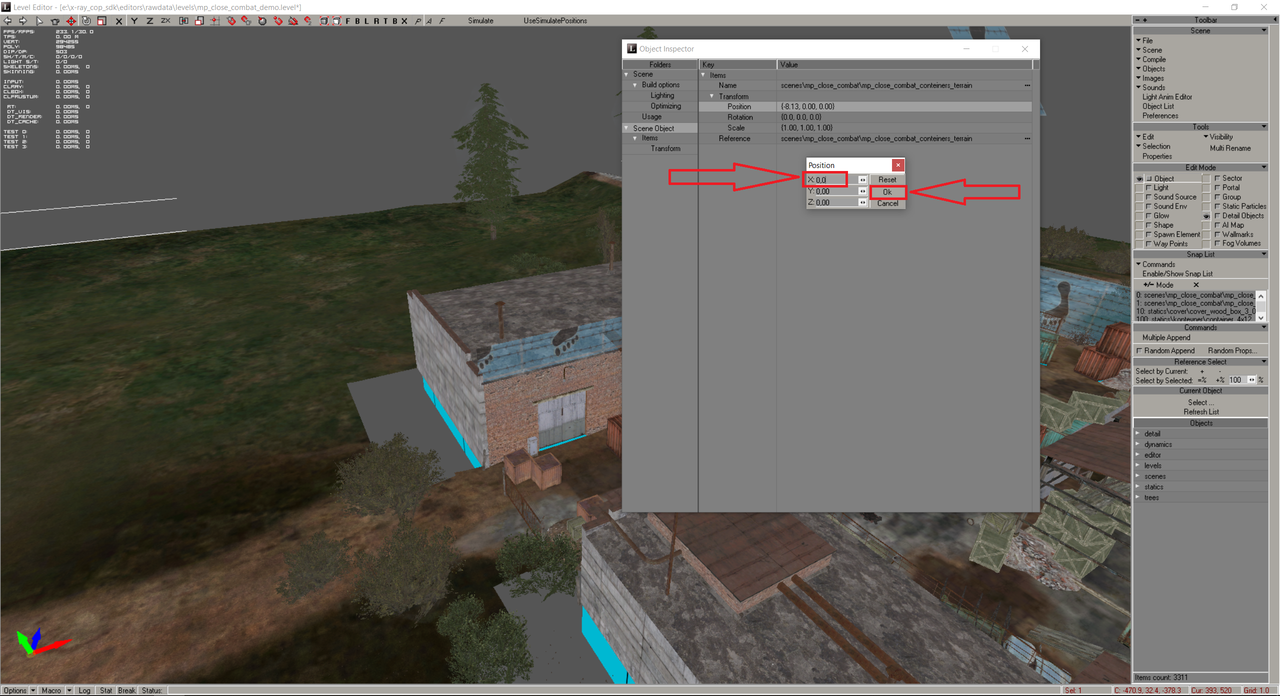The height and width of the screenshot is (696, 1280).
Task: Toggle Detail Objects visibility eye
Action: click(1207, 216)
